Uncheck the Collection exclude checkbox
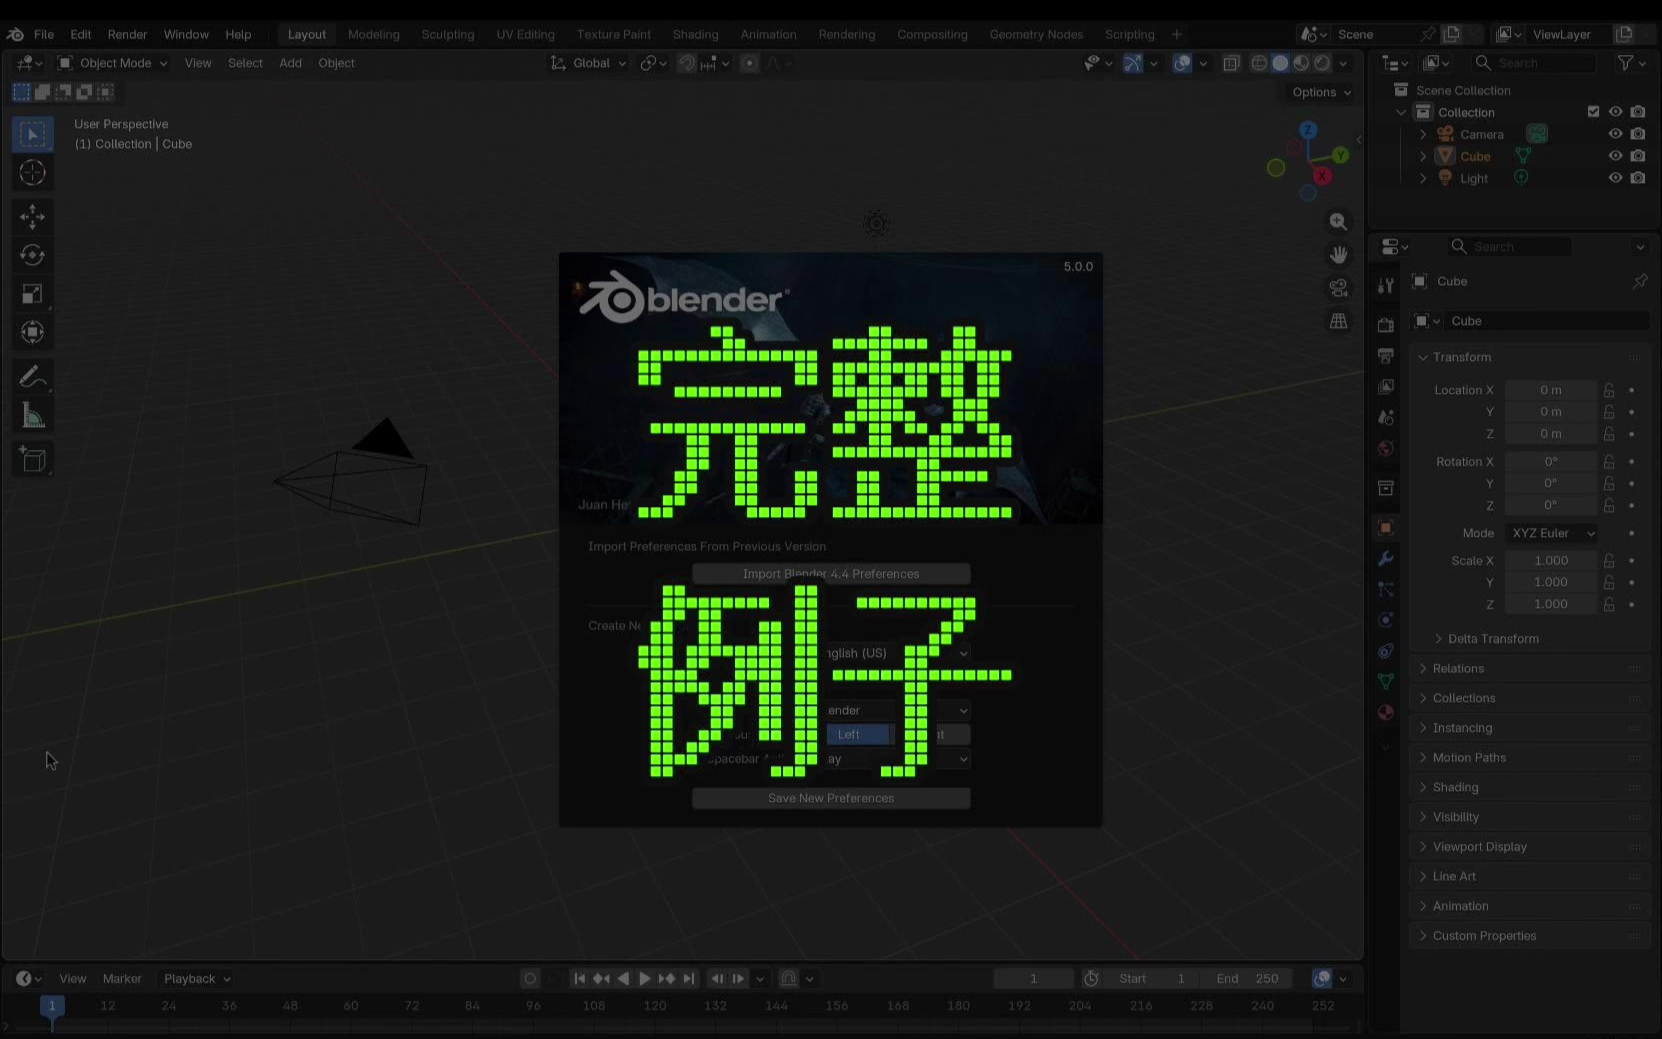This screenshot has width=1662, height=1039. pyautogui.click(x=1593, y=112)
